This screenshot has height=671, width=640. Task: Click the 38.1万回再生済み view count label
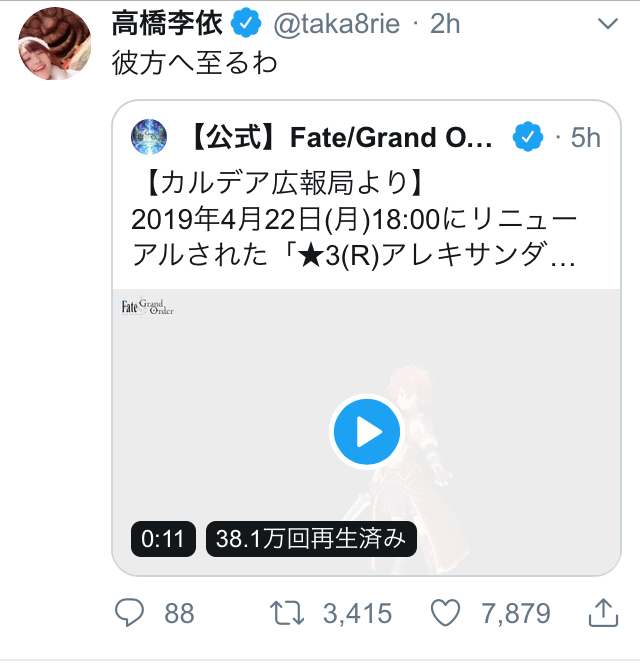[310, 539]
